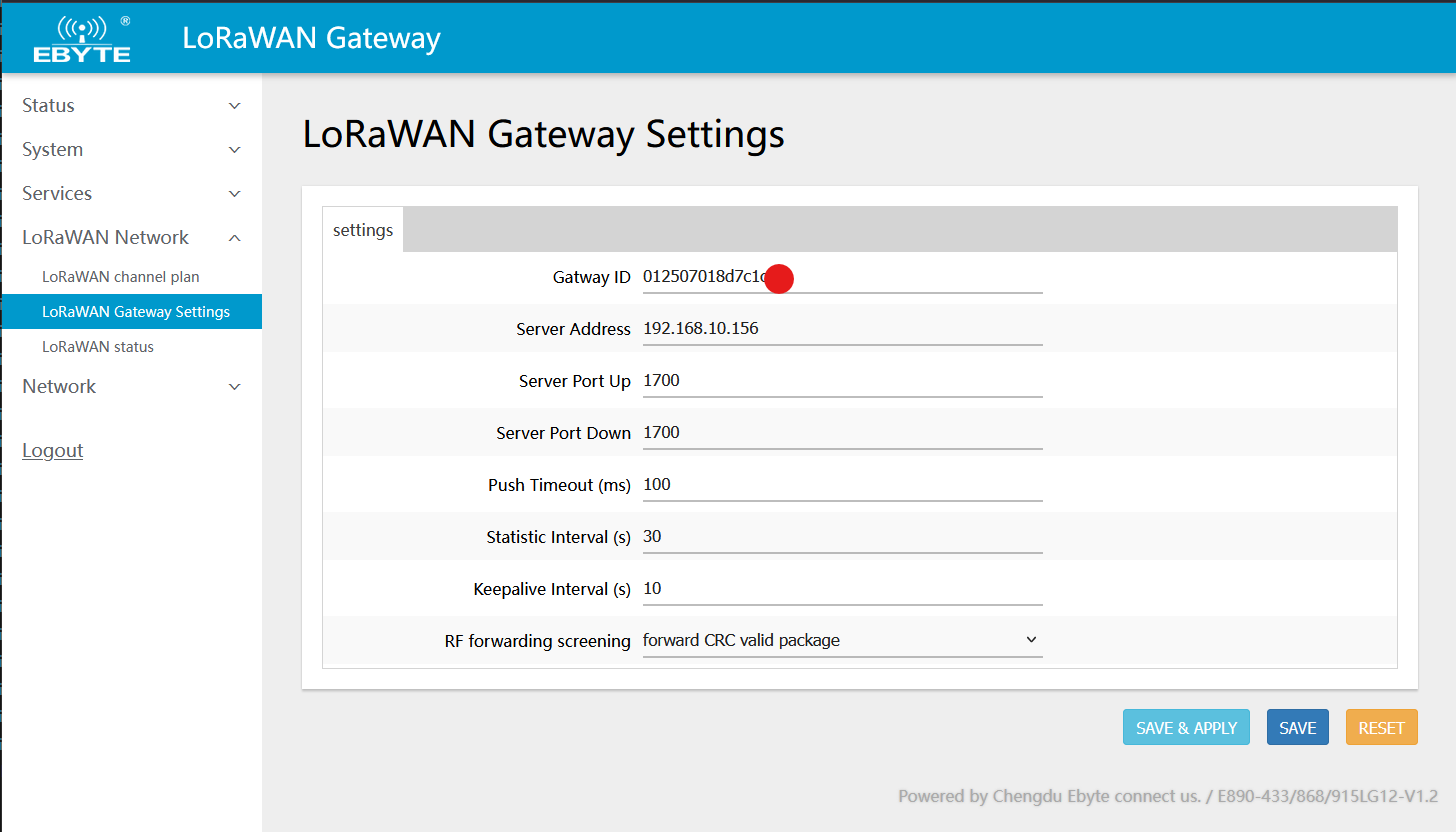Click the Logout link
This screenshot has height=832, width=1456.
coord(52,451)
